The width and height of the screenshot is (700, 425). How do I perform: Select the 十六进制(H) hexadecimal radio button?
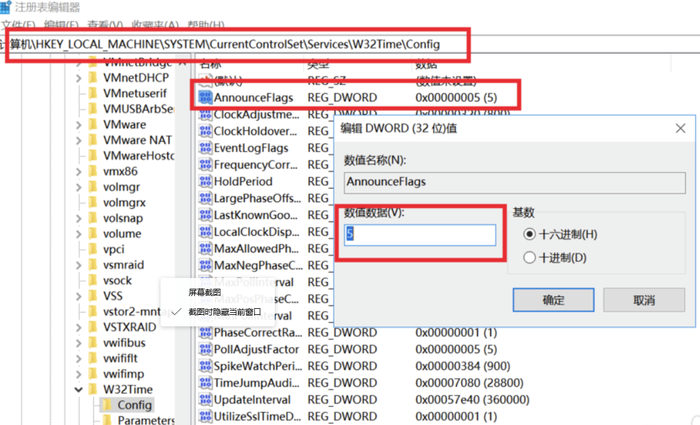(529, 234)
